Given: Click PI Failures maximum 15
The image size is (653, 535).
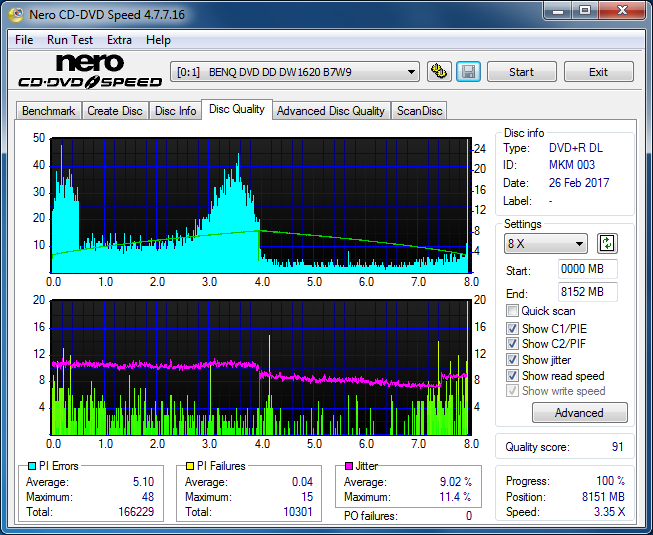Looking at the screenshot, I should [307, 497].
